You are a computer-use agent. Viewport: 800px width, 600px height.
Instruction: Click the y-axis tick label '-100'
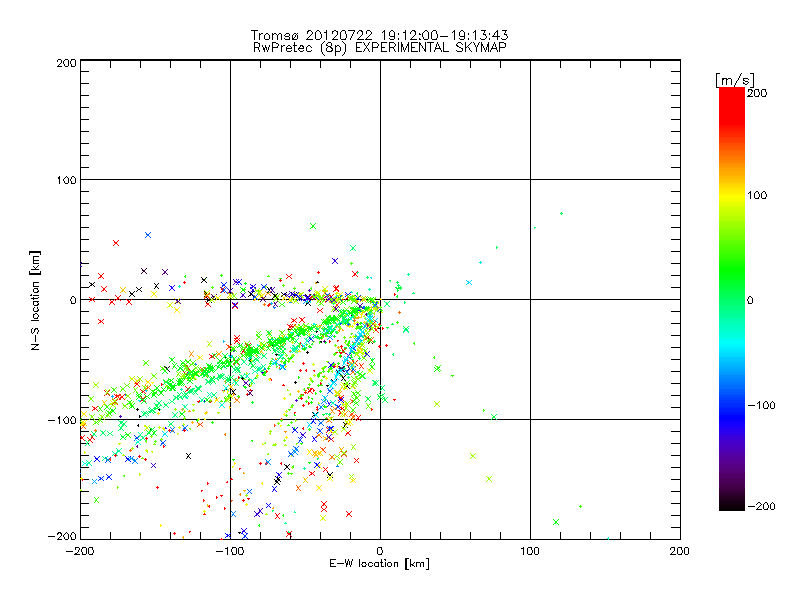62,420
